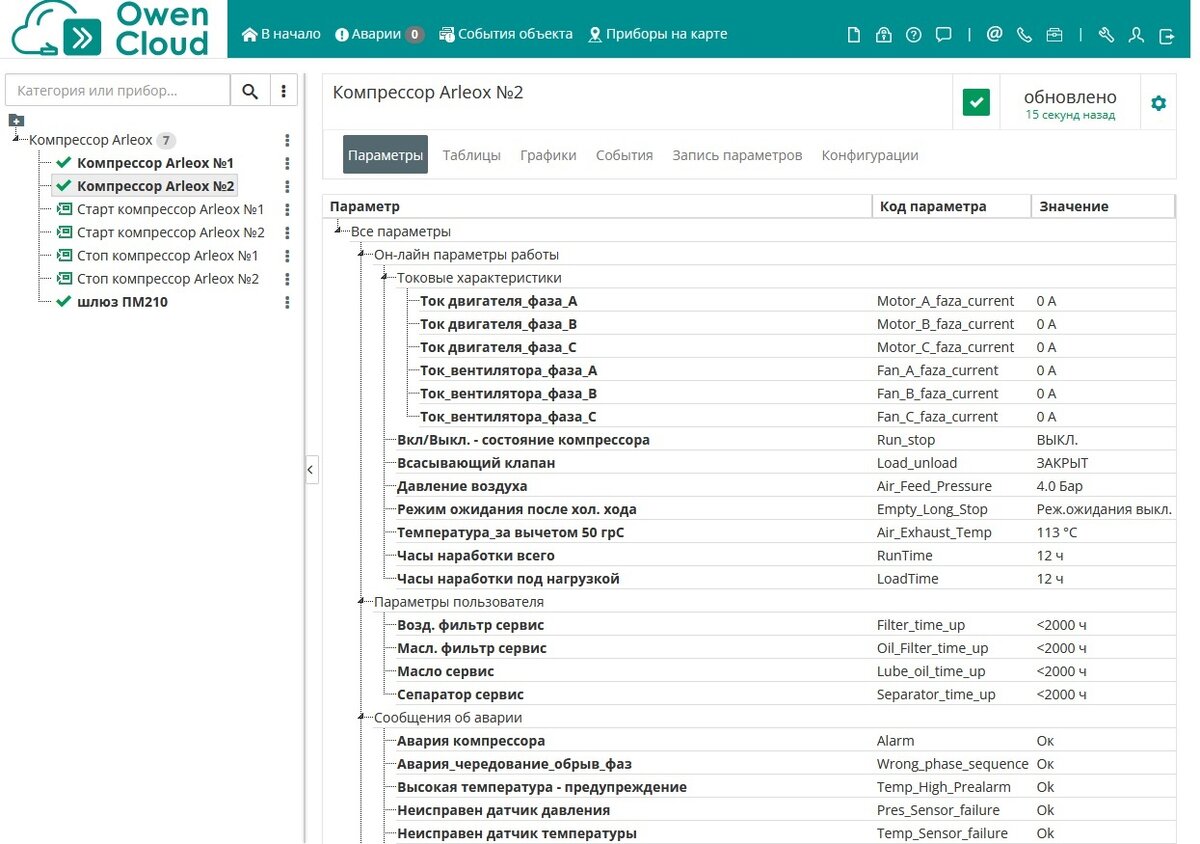Click the user profile icon in header

click(1135, 34)
